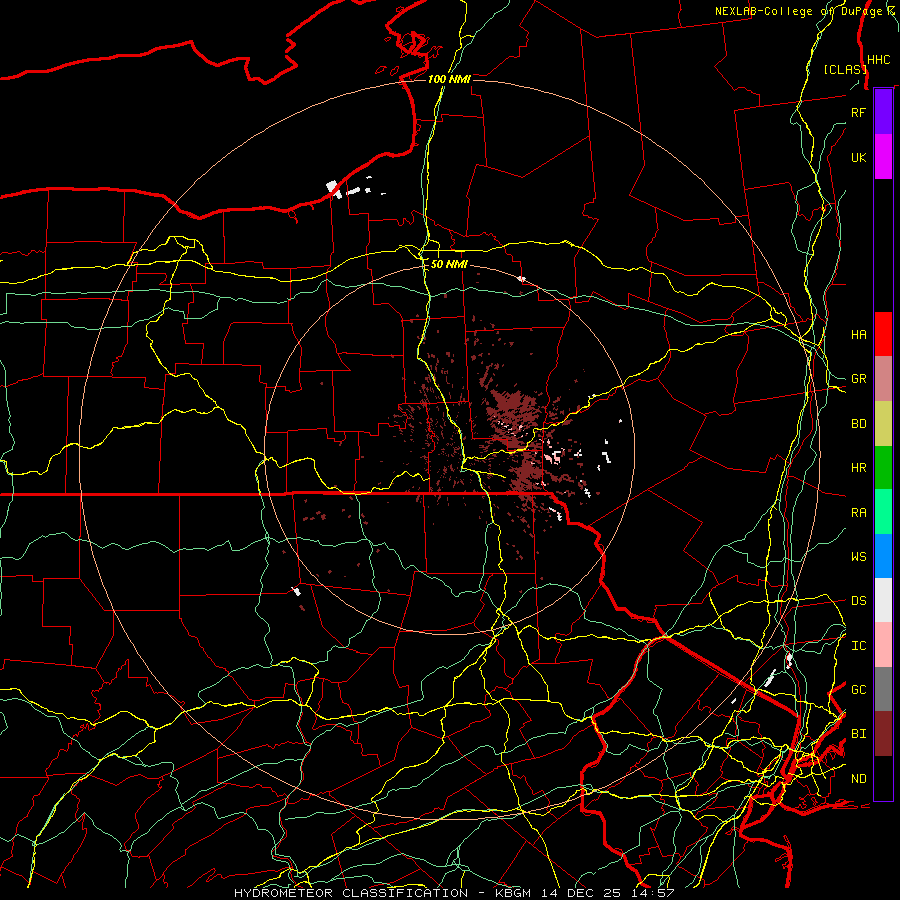Click the magenta UK legend color block
Image resolution: width=900 pixels, height=900 pixels.
click(x=883, y=157)
